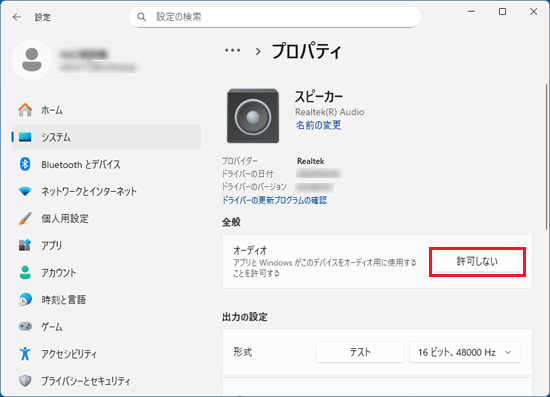Expand the breadcrumb ellipsis menu

click(x=233, y=51)
